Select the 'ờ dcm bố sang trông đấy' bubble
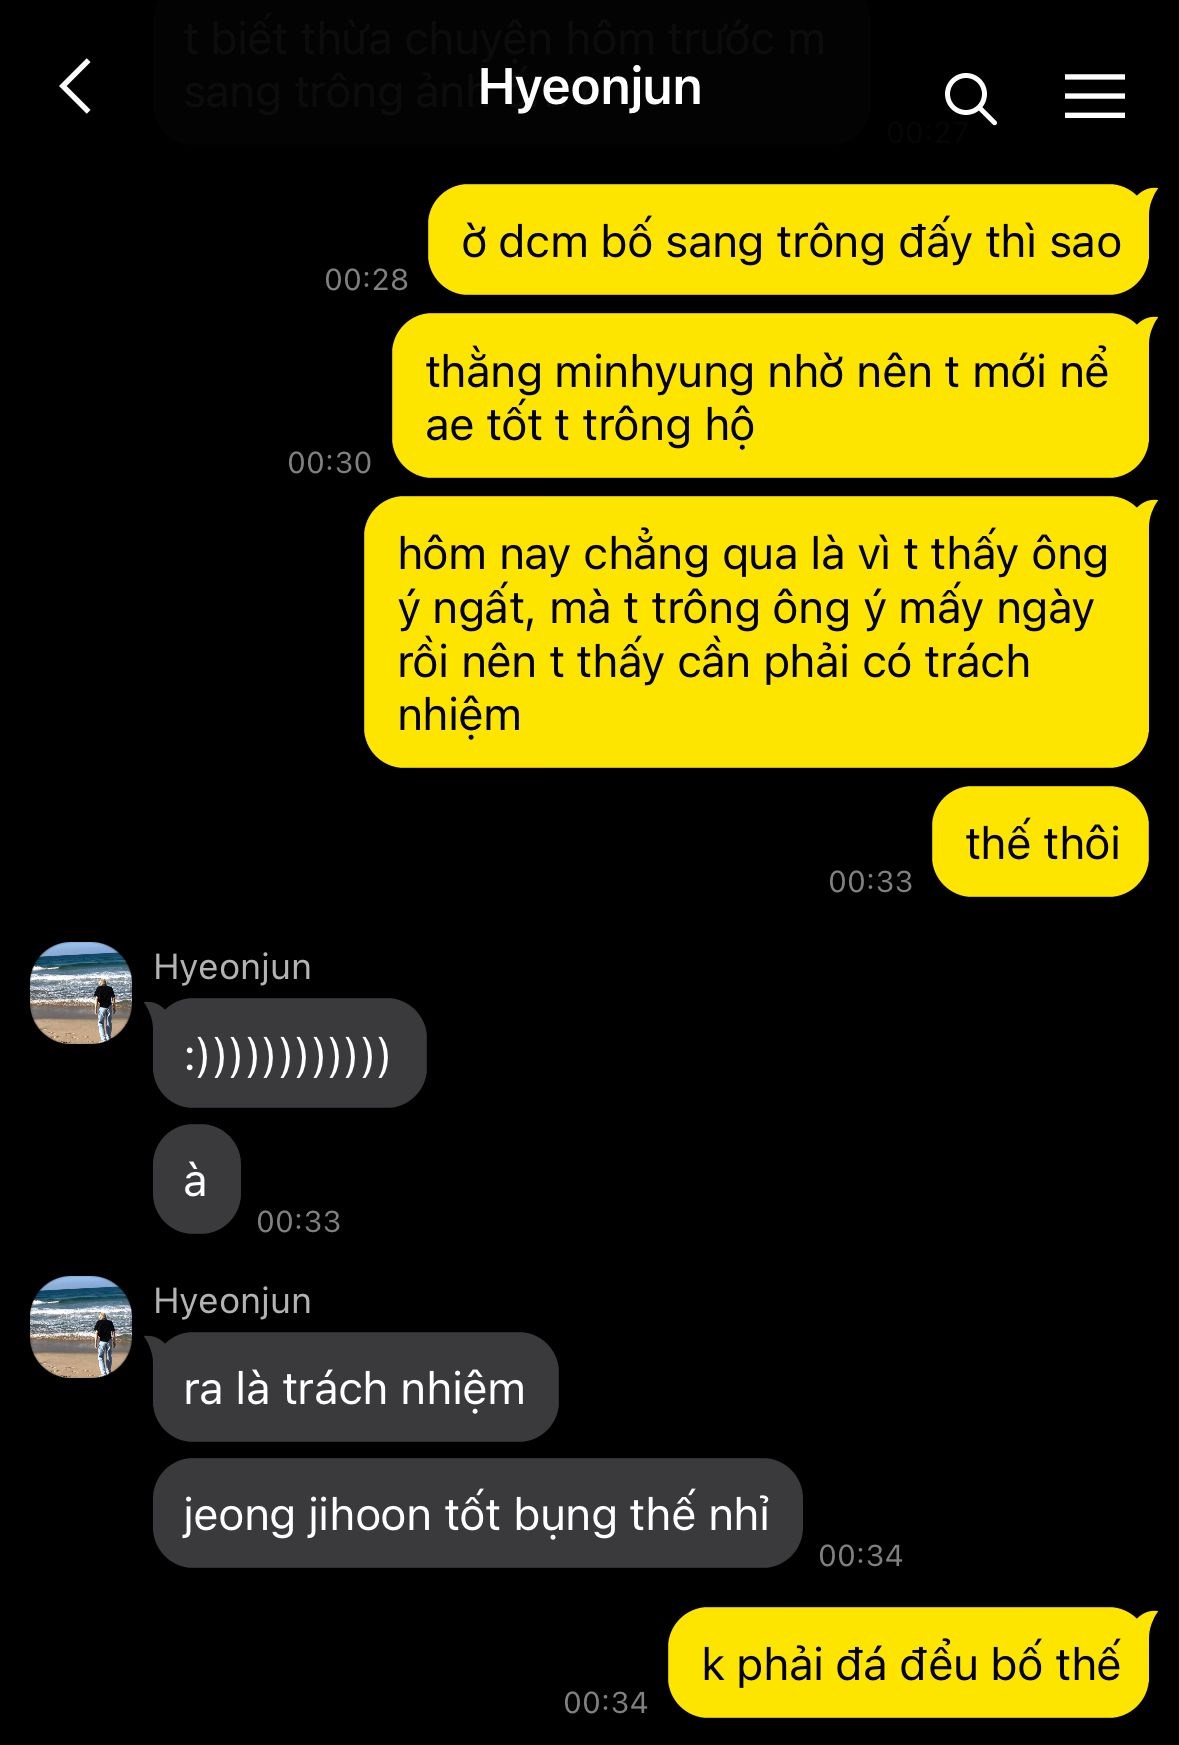 coord(789,240)
